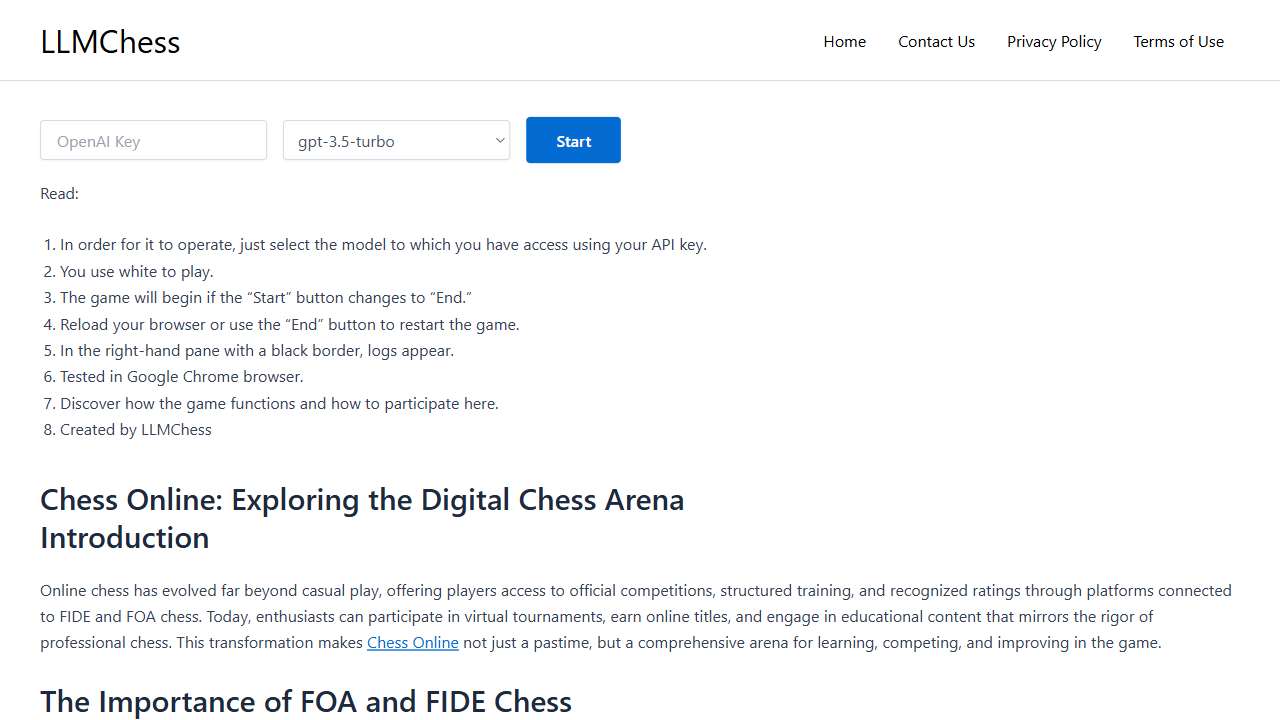This screenshot has width=1280, height=720.
Task: Click the chevron on the gpt-3.5-turbo combo box
Action: coord(499,140)
